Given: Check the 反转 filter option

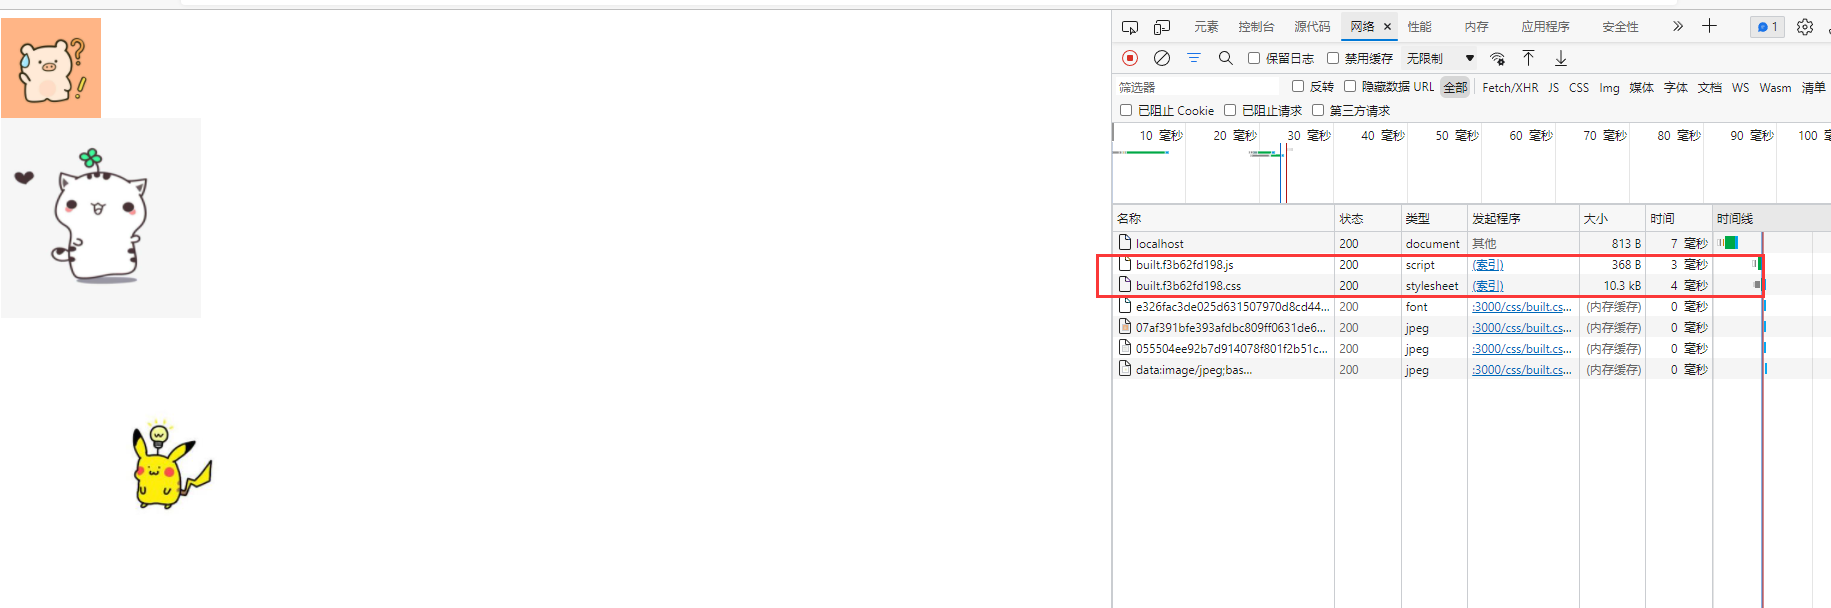Looking at the screenshot, I should pyautogui.click(x=1298, y=86).
